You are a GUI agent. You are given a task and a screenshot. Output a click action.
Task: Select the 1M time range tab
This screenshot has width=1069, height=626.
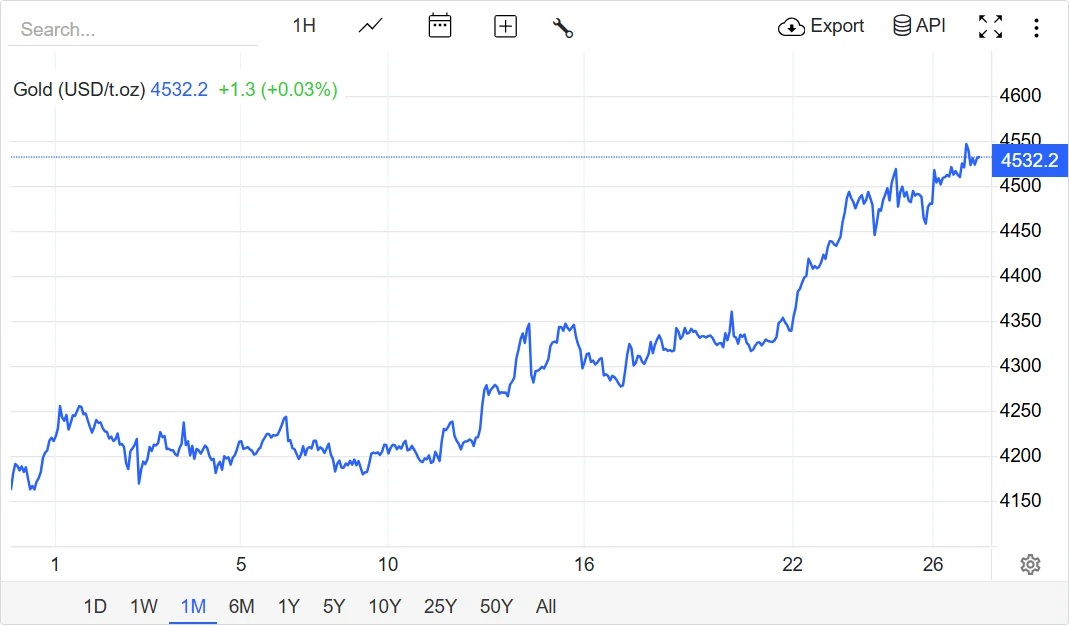point(193,606)
